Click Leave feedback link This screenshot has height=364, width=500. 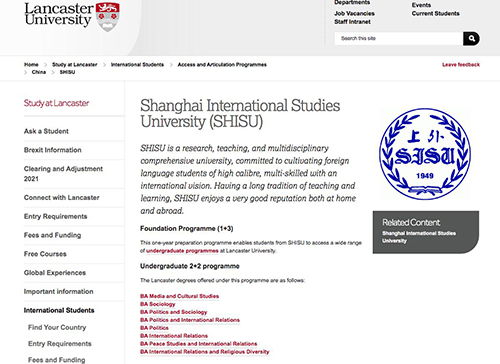[461, 65]
